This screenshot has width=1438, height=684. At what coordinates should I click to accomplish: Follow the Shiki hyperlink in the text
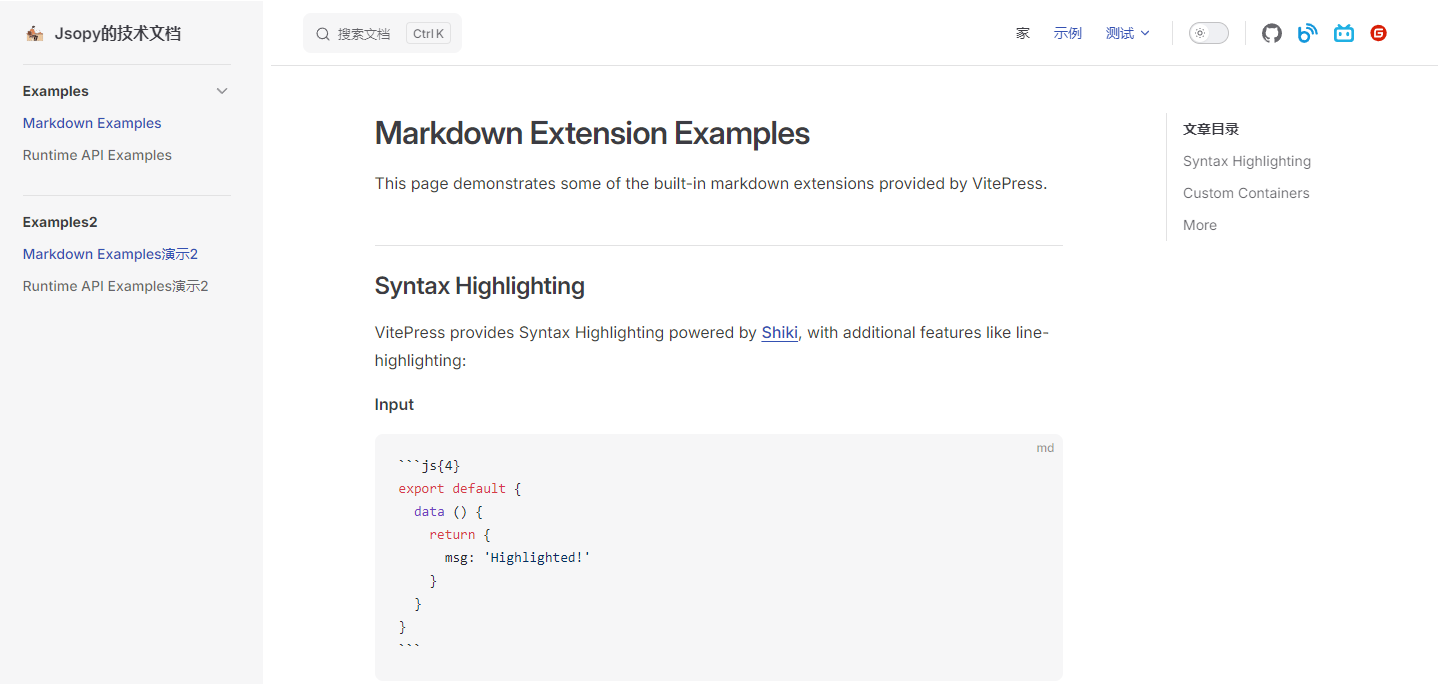click(779, 332)
